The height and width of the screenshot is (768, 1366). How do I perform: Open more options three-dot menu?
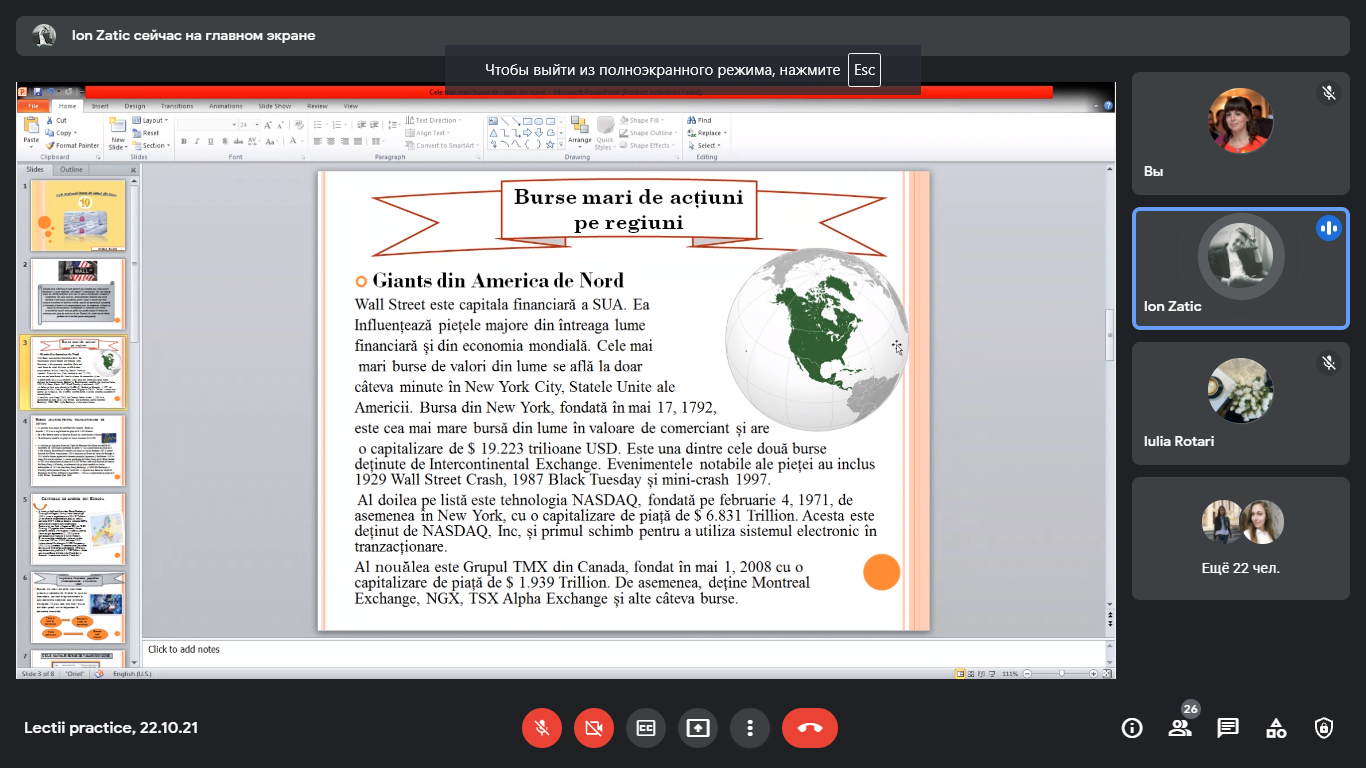click(750, 728)
